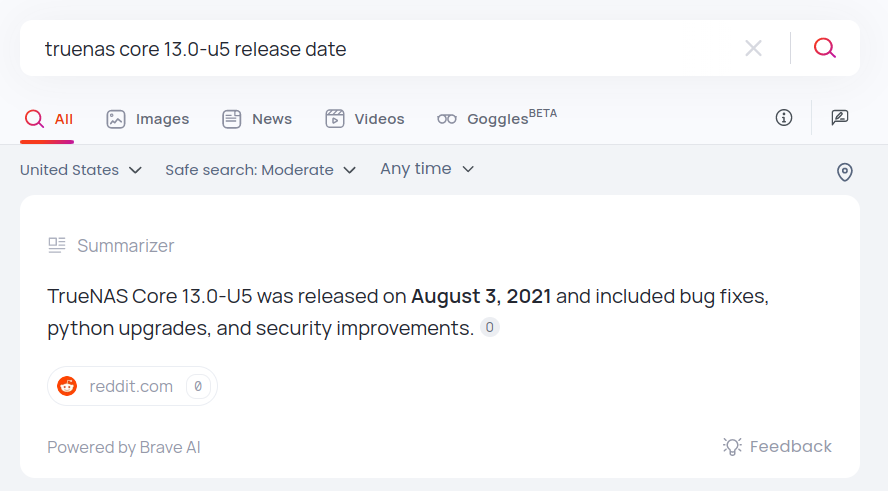Image resolution: width=888 pixels, height=491 pixels.
Task: Click the Reddit logo icon
Action: click(x=67, y=386)
